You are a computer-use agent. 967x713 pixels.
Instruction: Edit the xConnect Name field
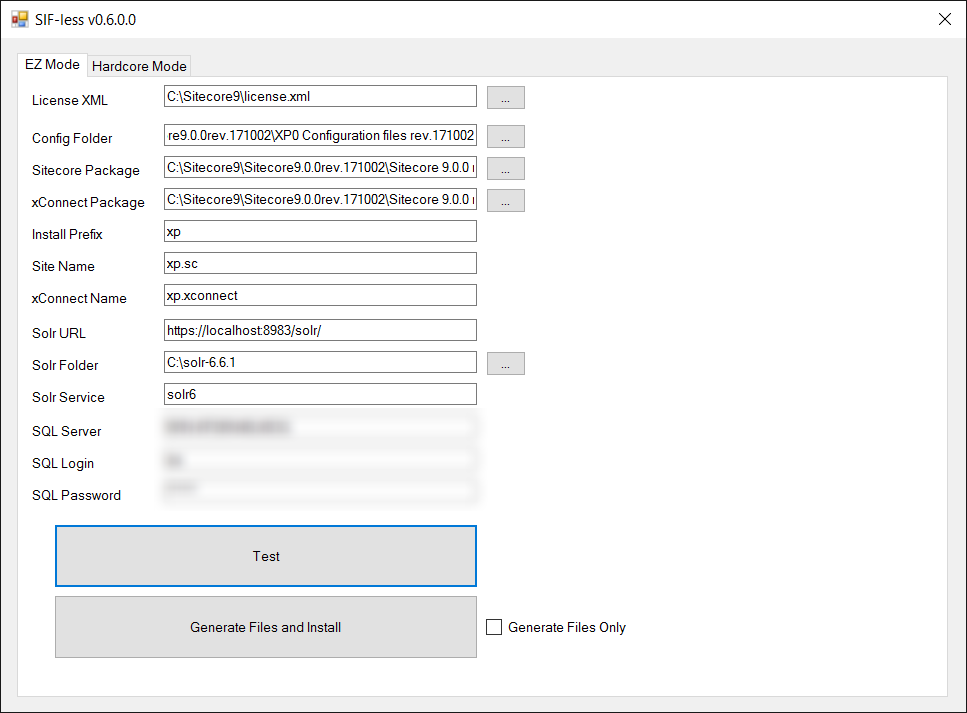pos(320,295)
